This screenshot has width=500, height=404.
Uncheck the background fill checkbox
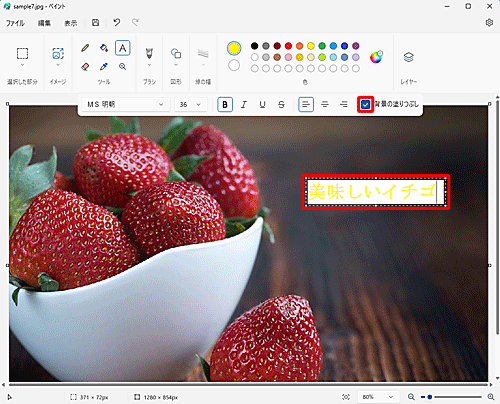coord(365,105)
